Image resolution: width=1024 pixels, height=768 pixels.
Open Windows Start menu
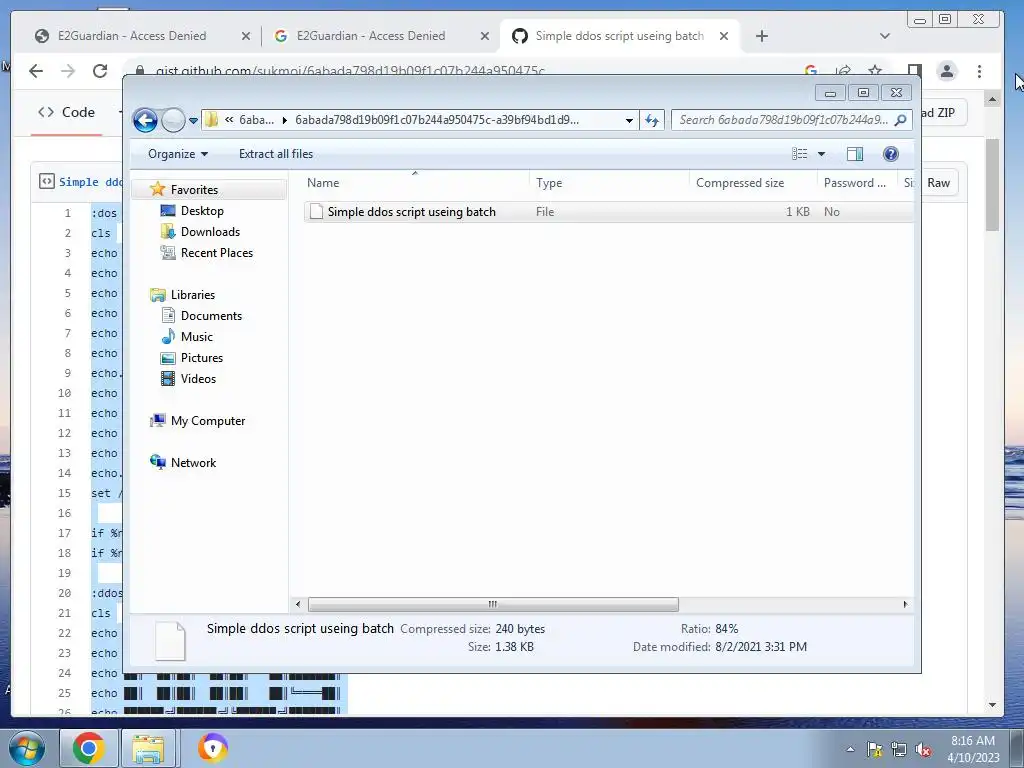tap(26, 748)
